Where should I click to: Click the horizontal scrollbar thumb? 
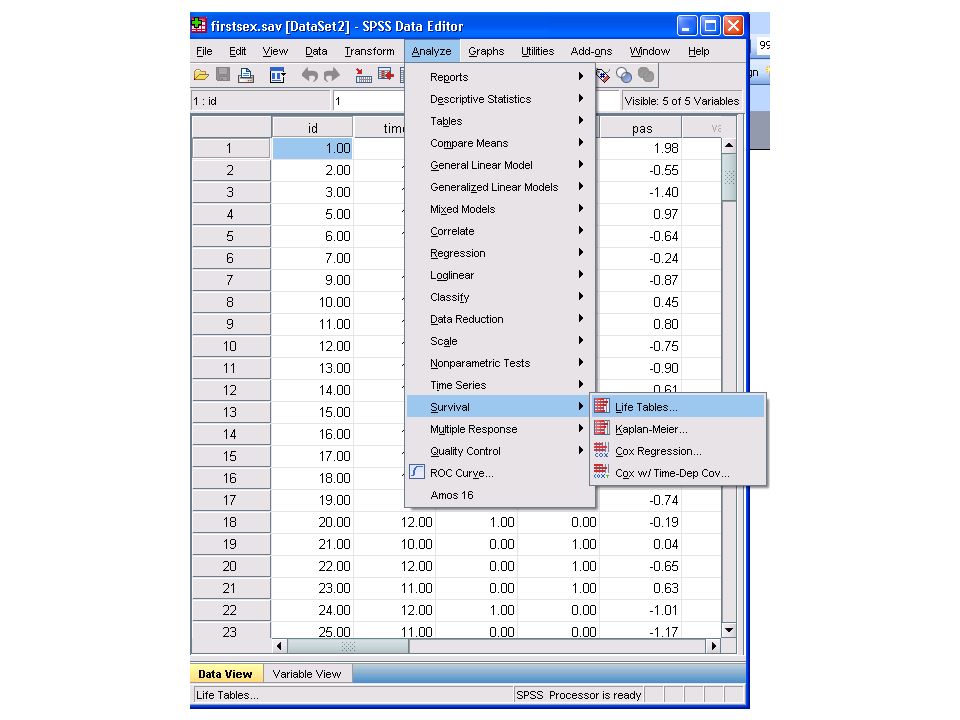(348, 646)
